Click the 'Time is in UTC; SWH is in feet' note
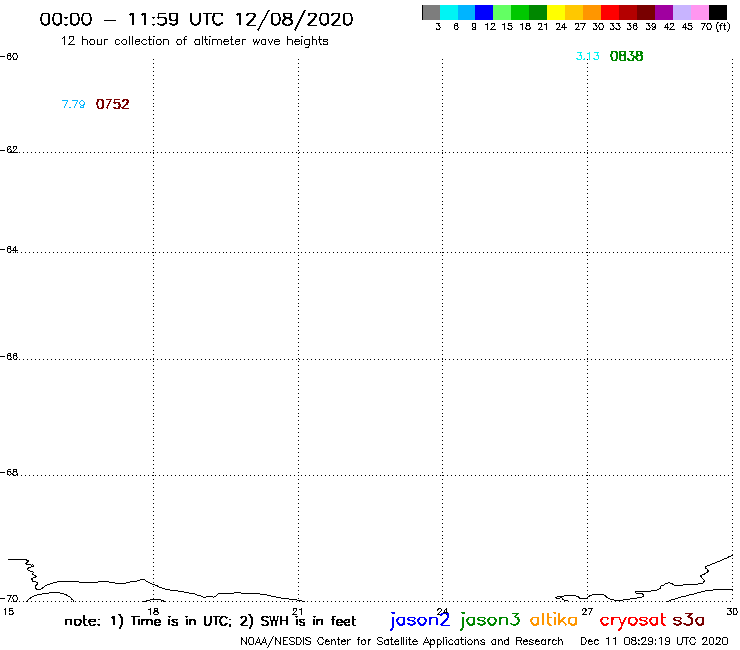The width and height of the screenshot is (740, 650). click(210, 621)
